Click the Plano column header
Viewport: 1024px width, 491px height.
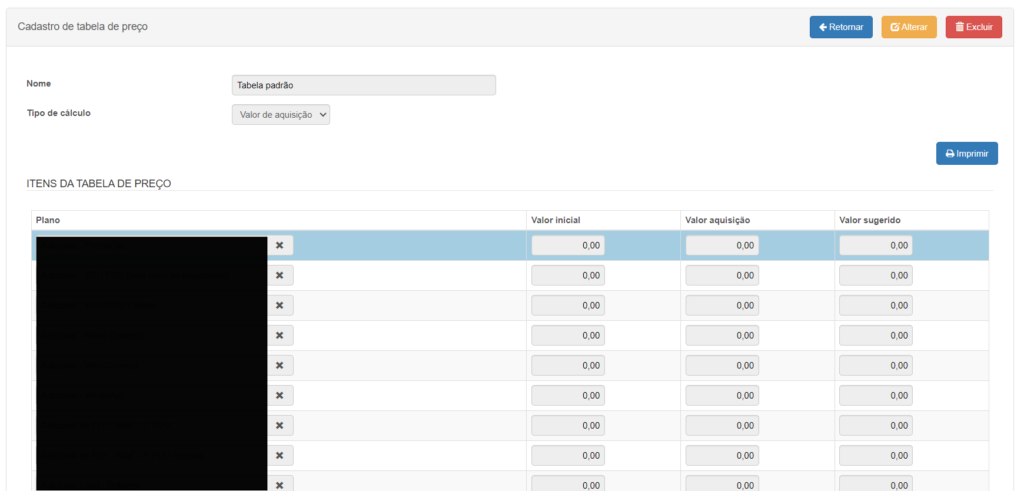tap(50, 220)
